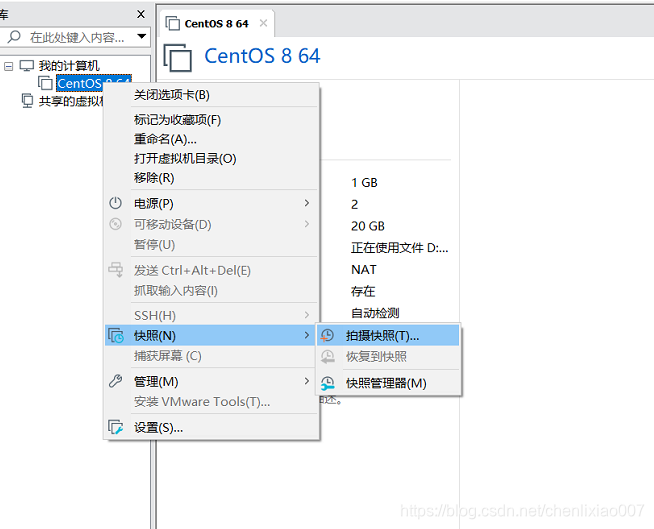The width and height of the screenshot is (654, 529).
Task: Click the CentOS VM icon in tree
Action: (x=45, y=83)
